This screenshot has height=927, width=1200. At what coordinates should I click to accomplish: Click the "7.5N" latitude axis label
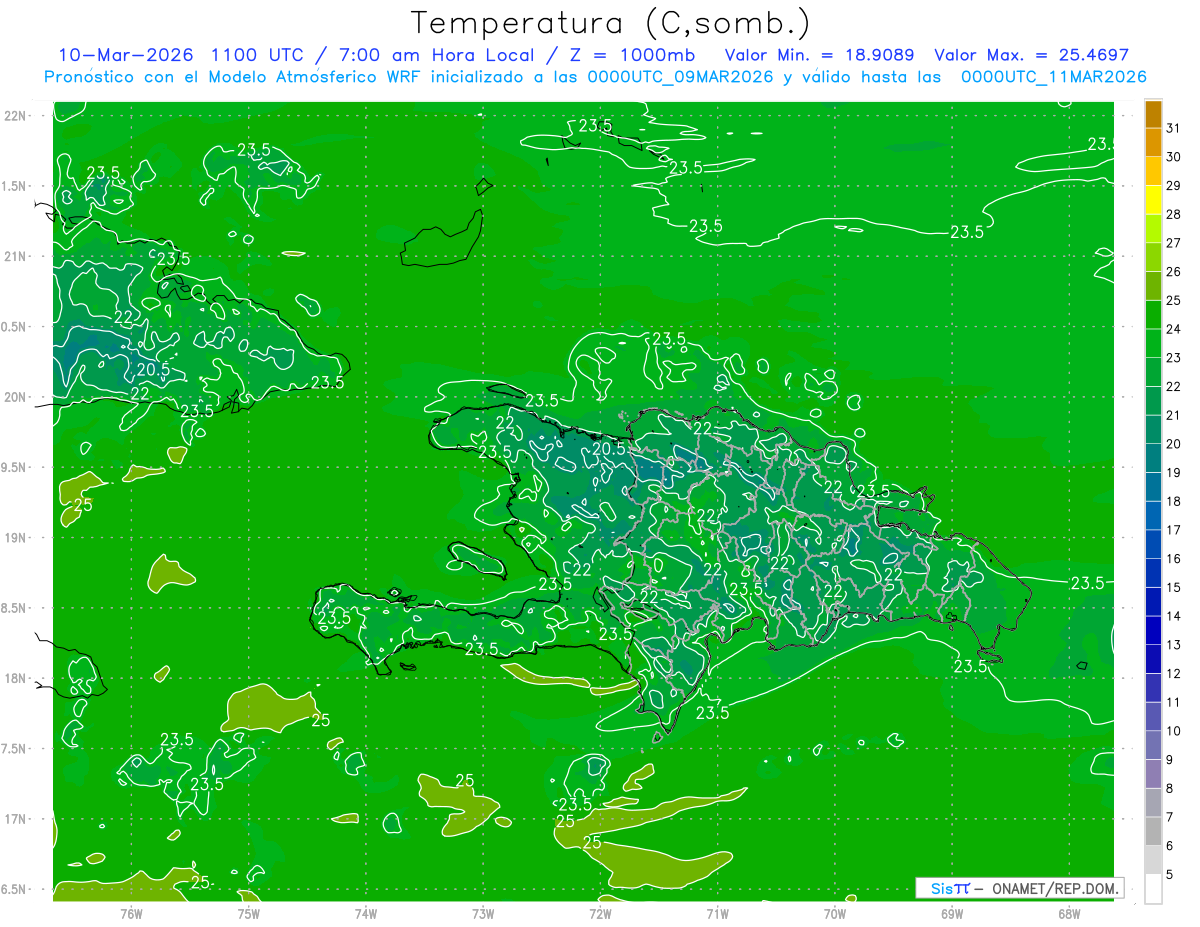click(x=13, y=749)
